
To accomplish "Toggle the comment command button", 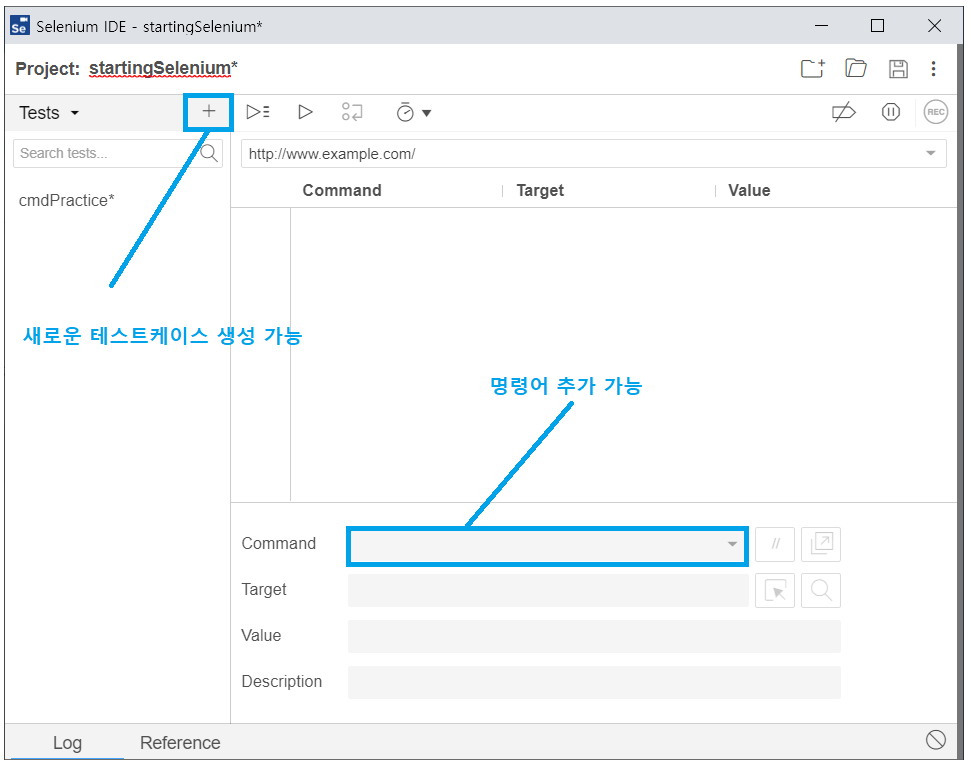I will point(775,544).
